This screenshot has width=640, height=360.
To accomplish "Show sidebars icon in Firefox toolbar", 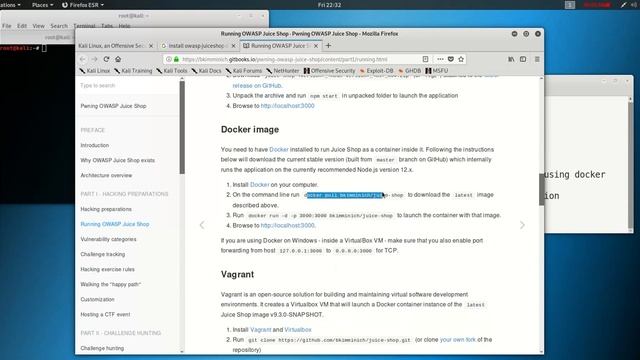I will pyautogui.click(x=523, y=59).
